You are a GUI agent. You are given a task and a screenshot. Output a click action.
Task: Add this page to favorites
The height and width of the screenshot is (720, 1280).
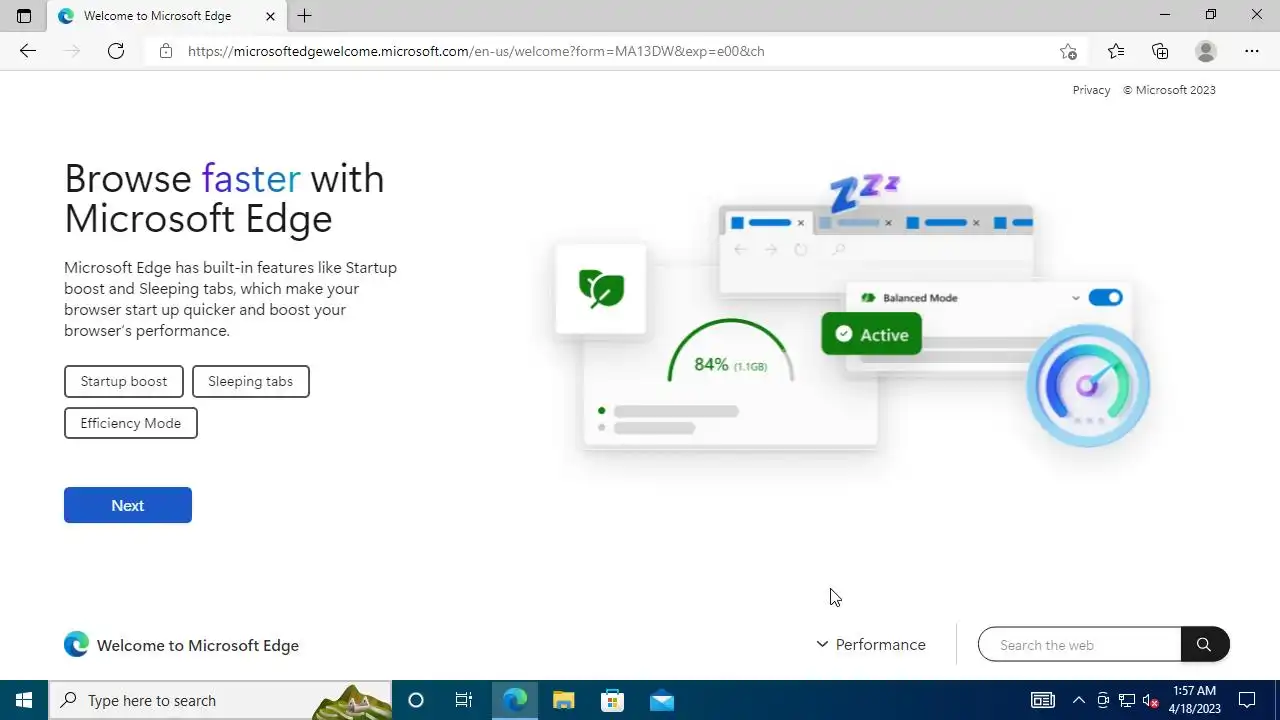(1068, 51)
